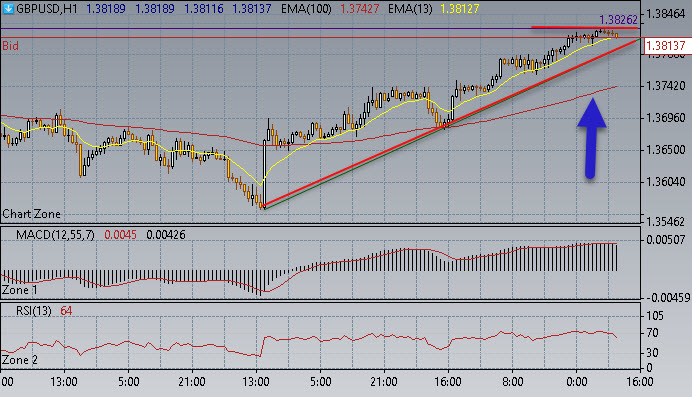Click the EMA(13) indicator label
Image resolution: width=692 pixels, height=397 pixels.
(x=410, y=8)
